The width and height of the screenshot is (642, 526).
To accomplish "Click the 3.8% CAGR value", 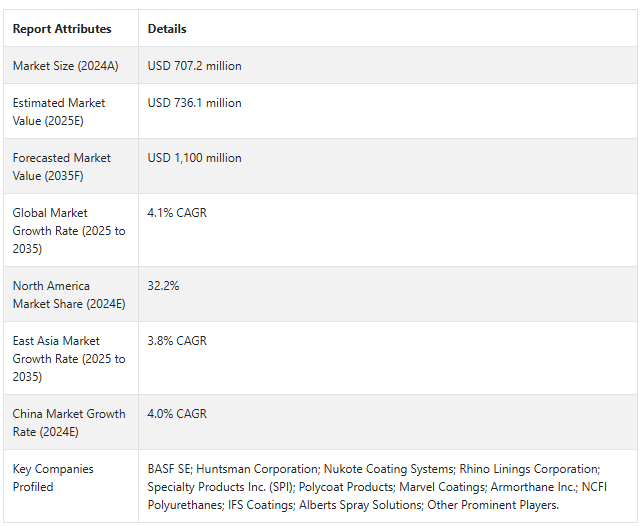I will pyautogui.click(x=177, y=341).
